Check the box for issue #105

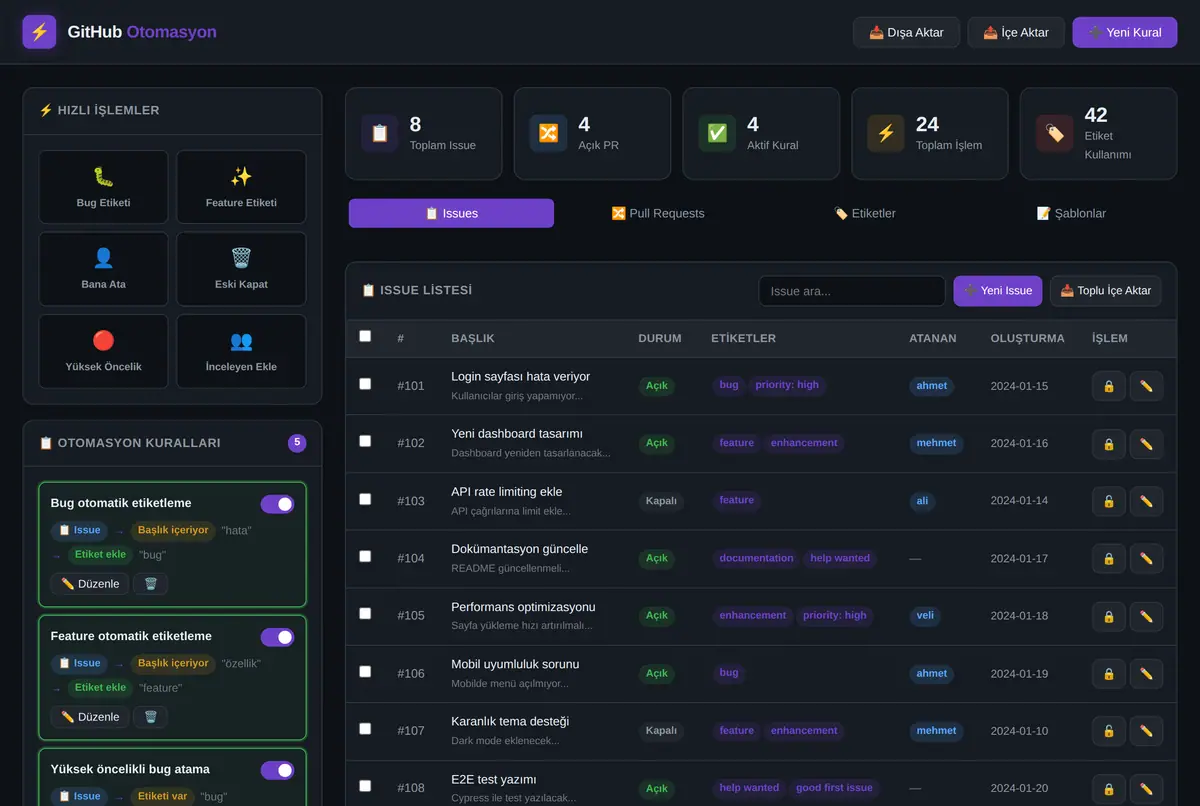pos(365,614)
